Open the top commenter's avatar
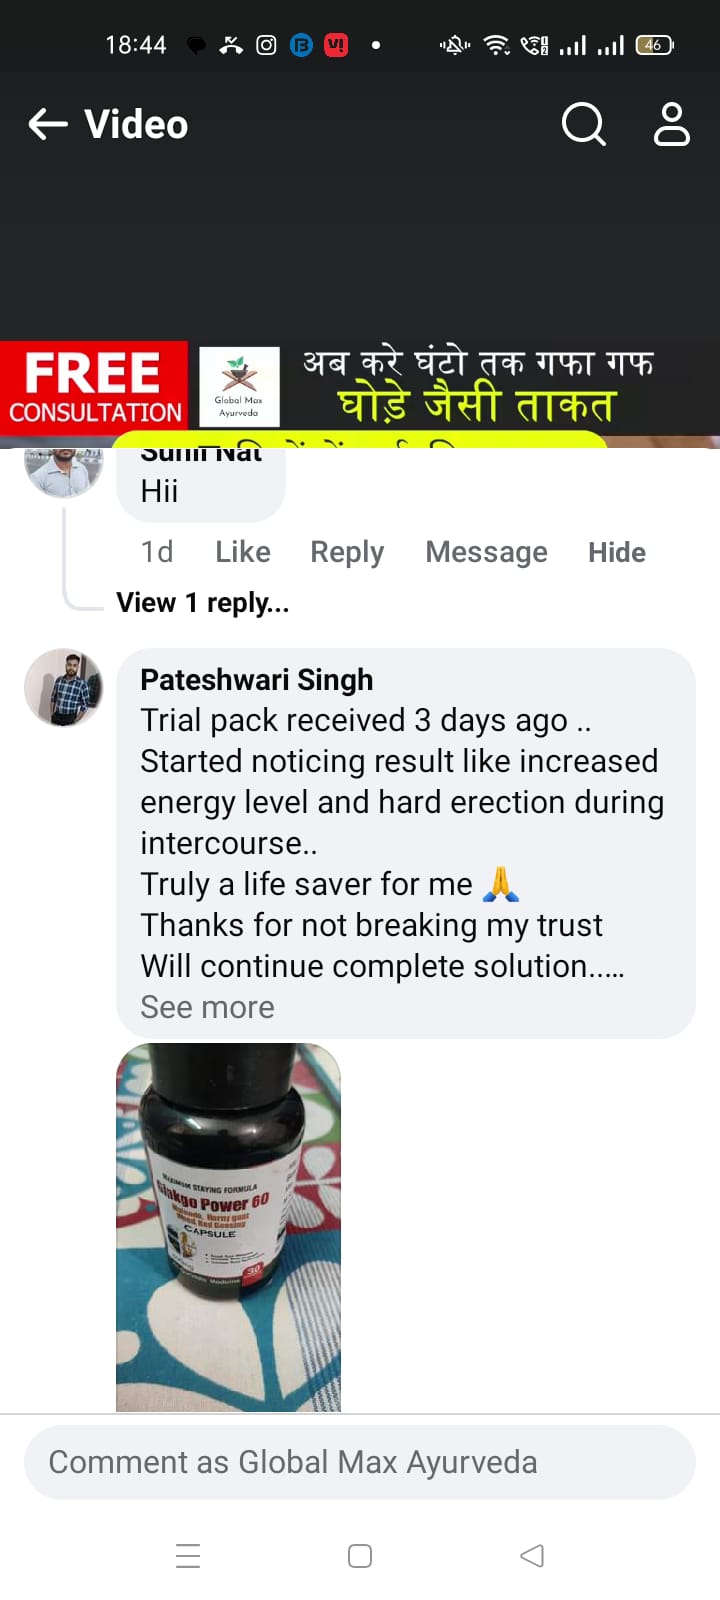This screenshot has width=720, height=1600. point(63,472)
